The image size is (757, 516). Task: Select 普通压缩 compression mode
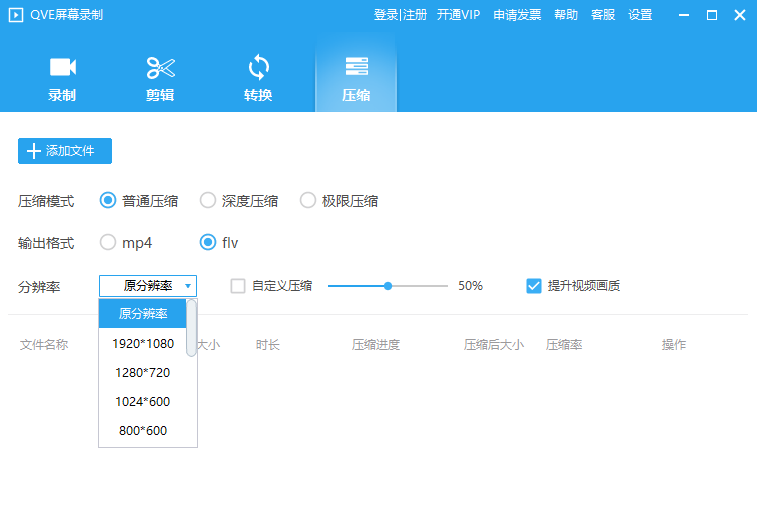[x=108, y=201]
